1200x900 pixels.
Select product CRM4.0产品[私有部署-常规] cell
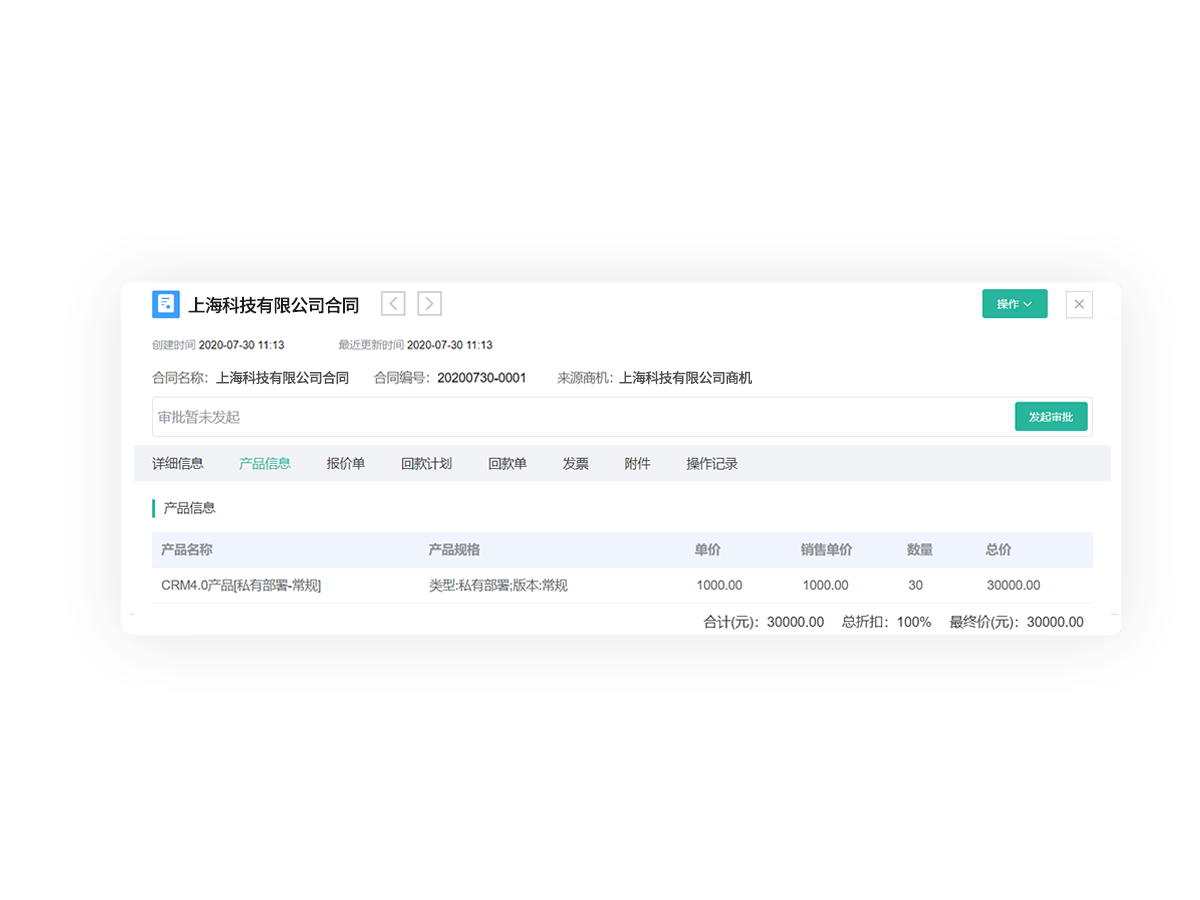(241, 586)
